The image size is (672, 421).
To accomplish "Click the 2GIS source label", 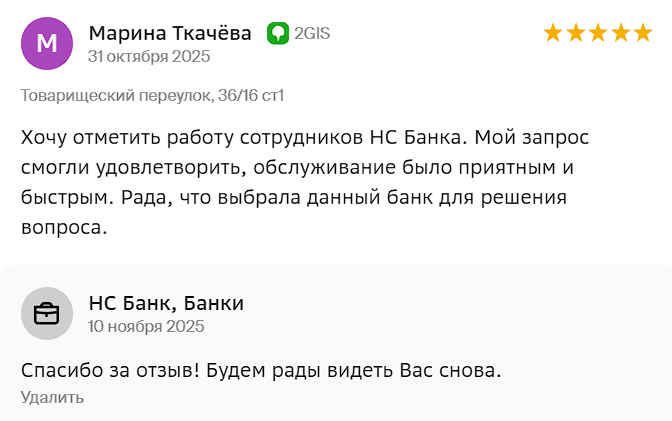I will [x=311, y=33].
